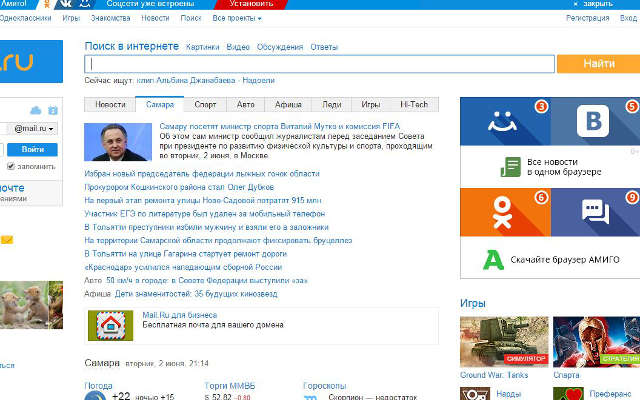Open Обсуждения search category
640x400 pixels.
280,47
